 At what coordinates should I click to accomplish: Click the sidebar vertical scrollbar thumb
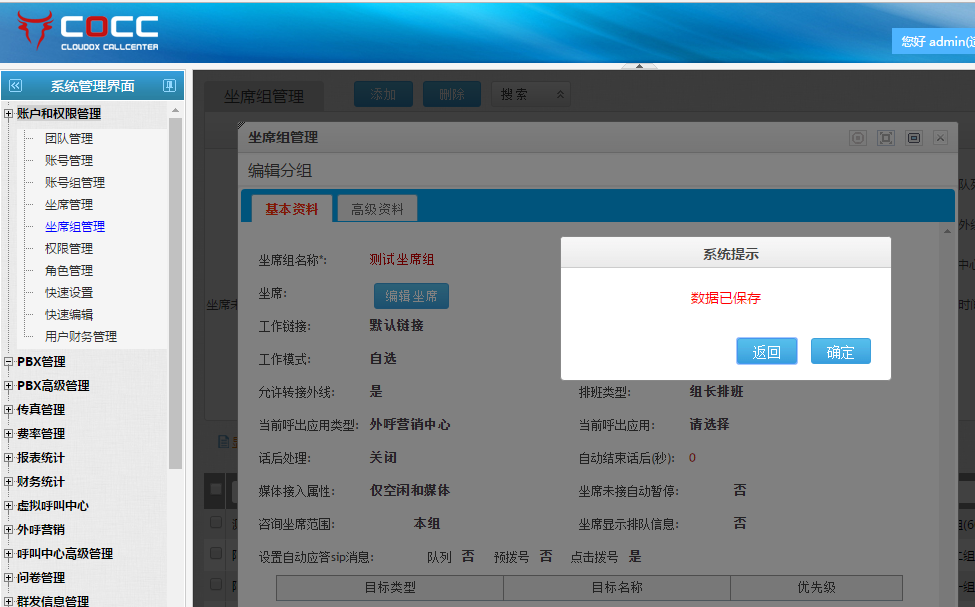(x=176, y=290)
